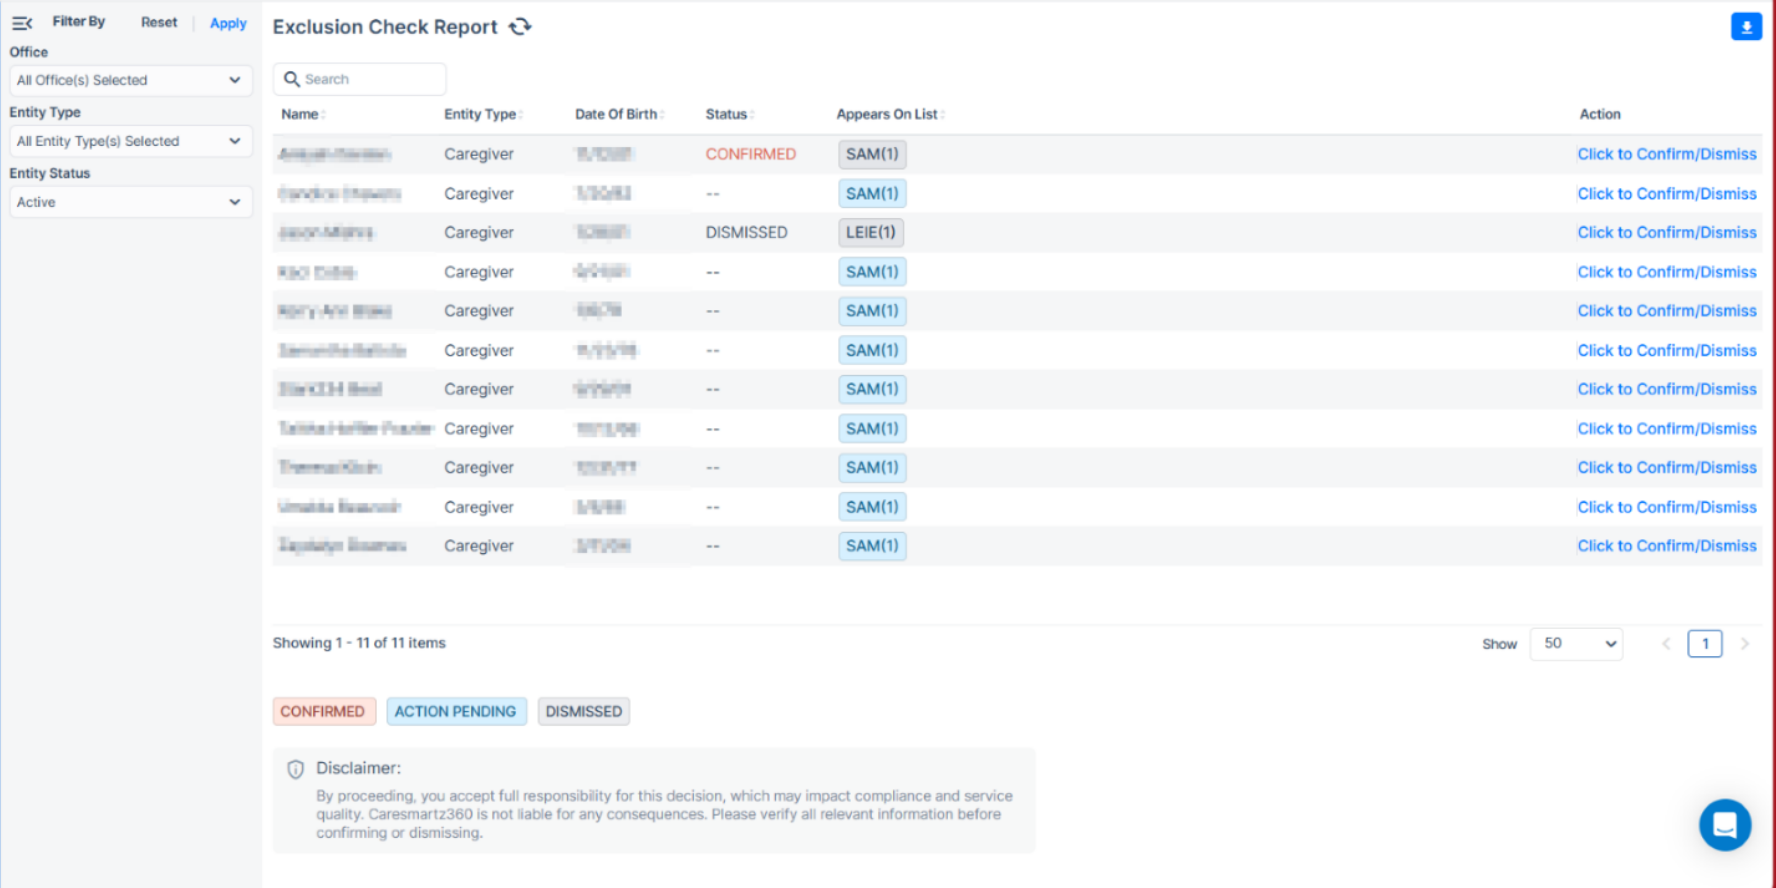
Task: Open the Entity Type dropdown
Action: [130, 141]
